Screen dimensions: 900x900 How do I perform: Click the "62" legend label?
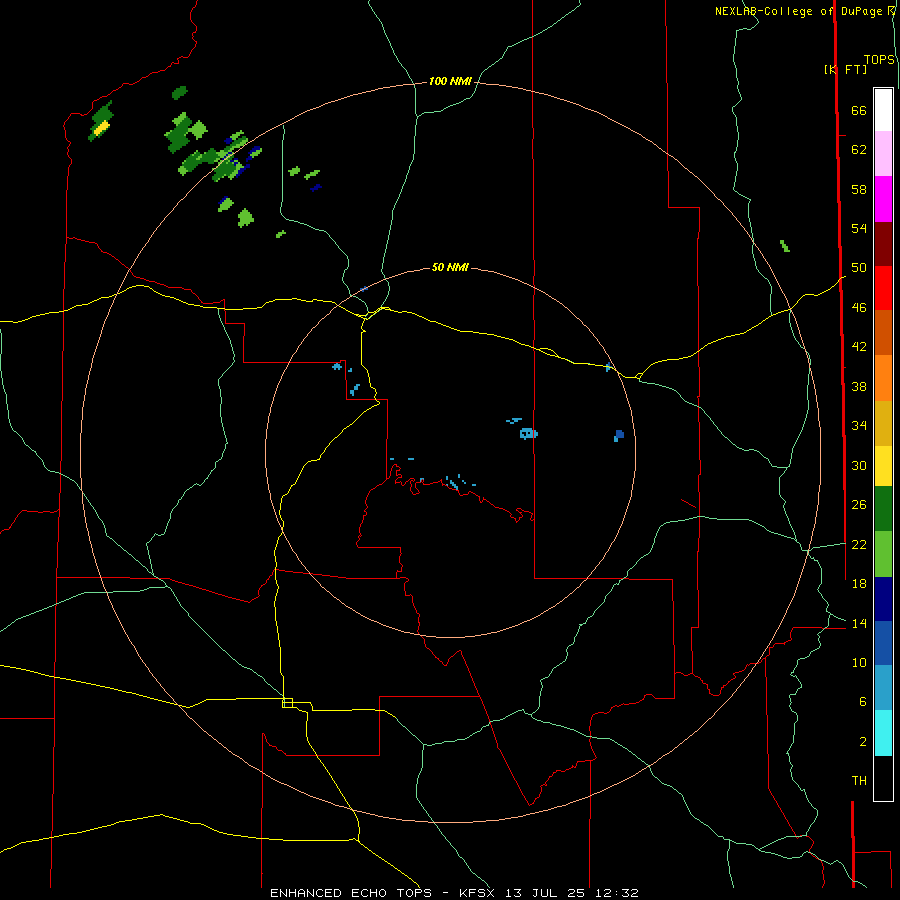coord(859,150)
